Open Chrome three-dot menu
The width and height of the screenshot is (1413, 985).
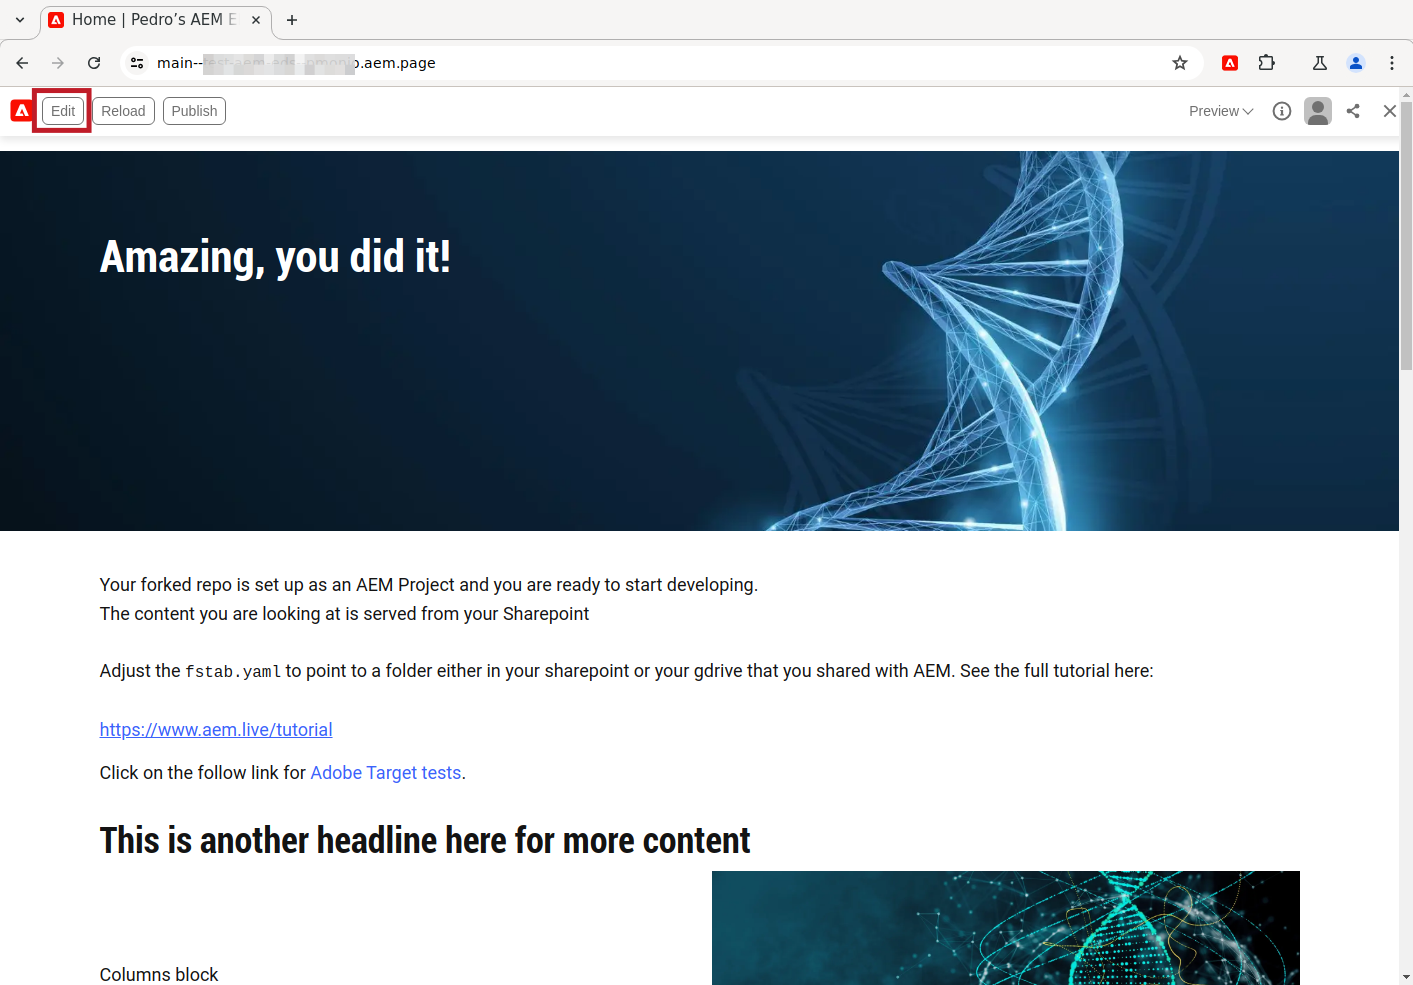tap(1392, 63)
